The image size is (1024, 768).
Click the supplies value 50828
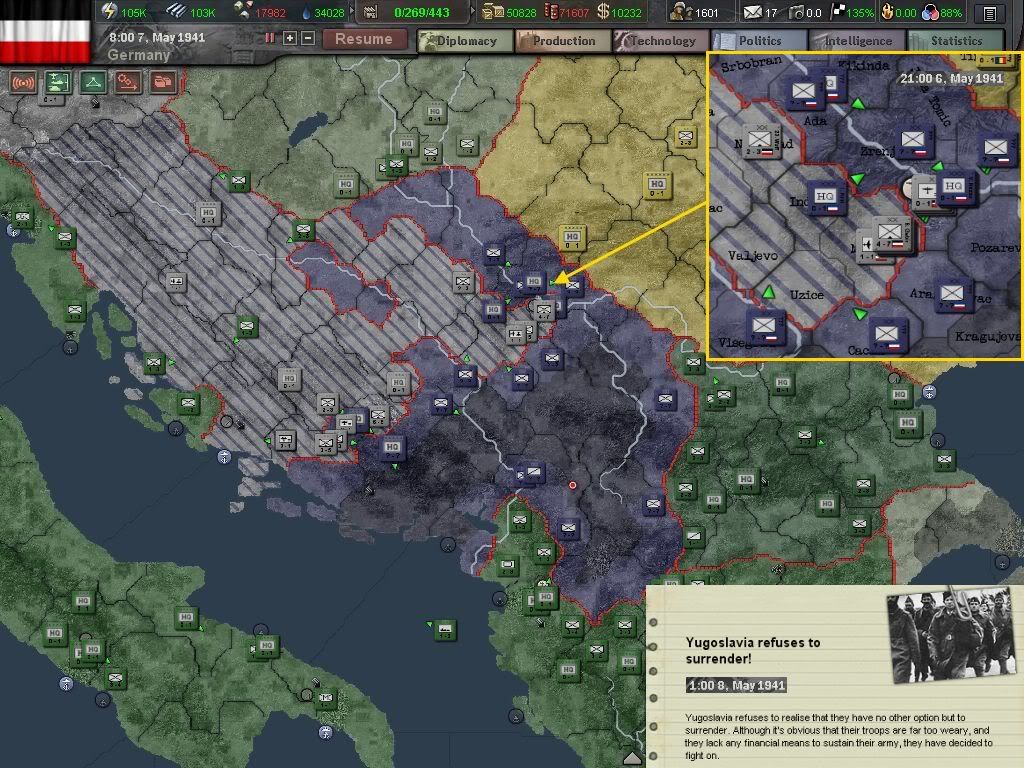(x=521, y=12)
